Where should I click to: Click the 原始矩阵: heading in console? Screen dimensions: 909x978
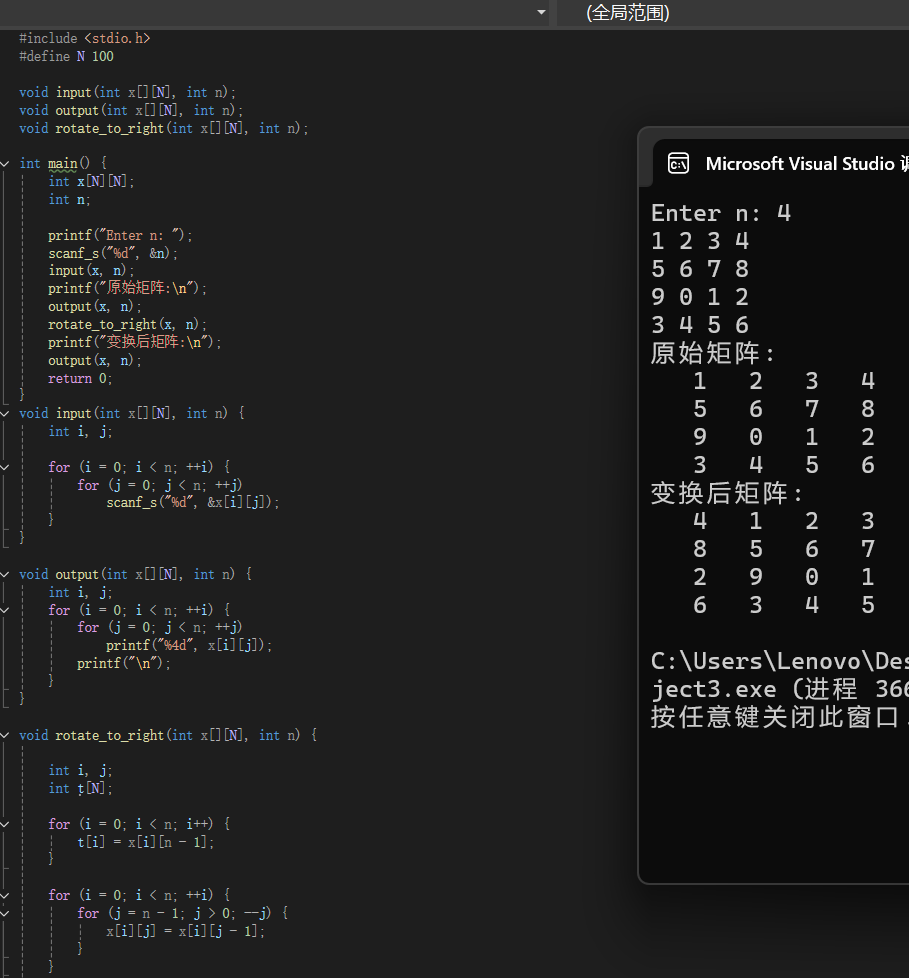[x=712, y=353]
